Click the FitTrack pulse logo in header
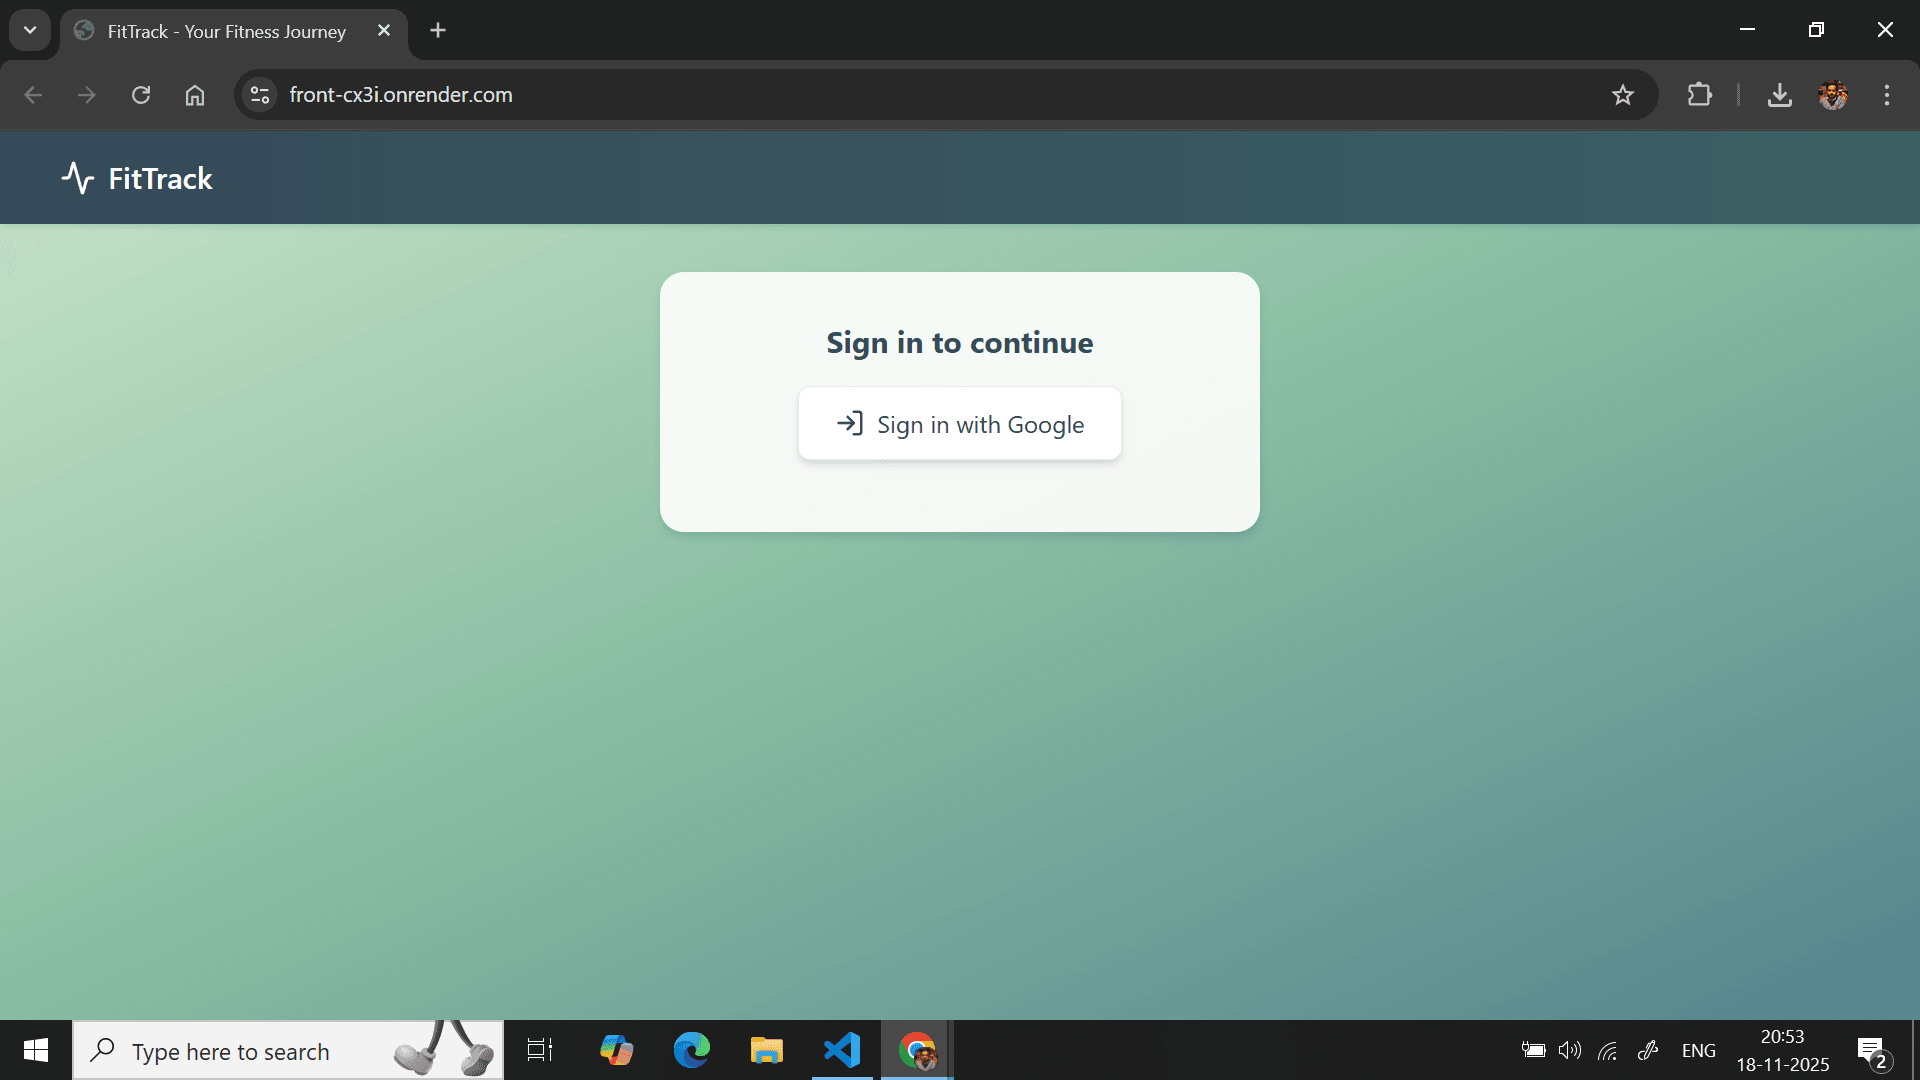 tap(78, 177)
